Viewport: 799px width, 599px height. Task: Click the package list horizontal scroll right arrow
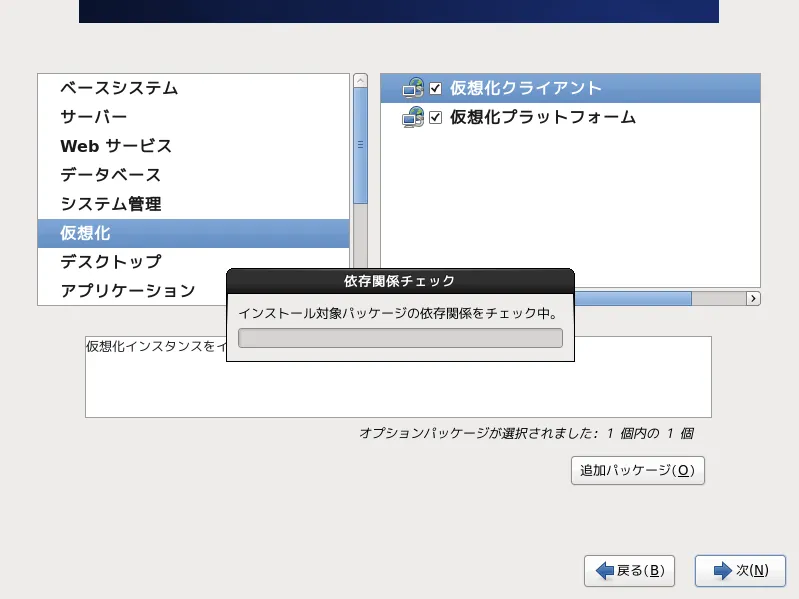753,298
